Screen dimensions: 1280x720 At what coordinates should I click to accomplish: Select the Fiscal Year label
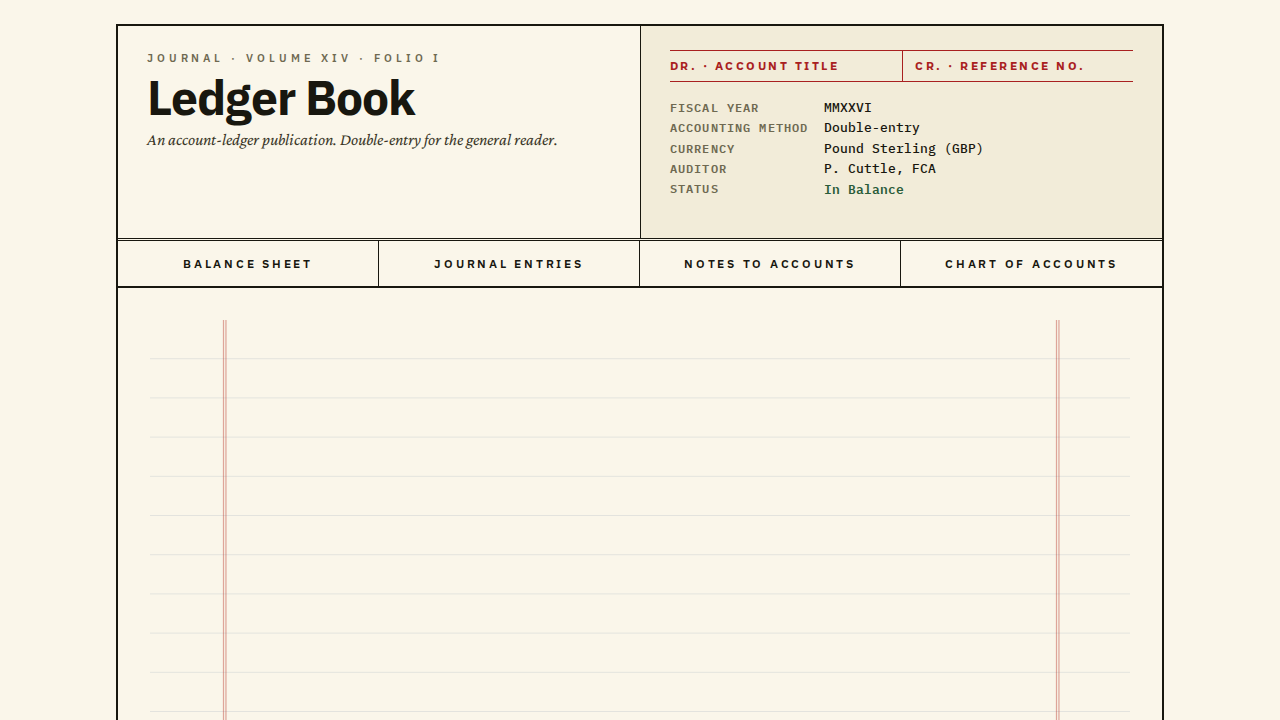(714, 108)
